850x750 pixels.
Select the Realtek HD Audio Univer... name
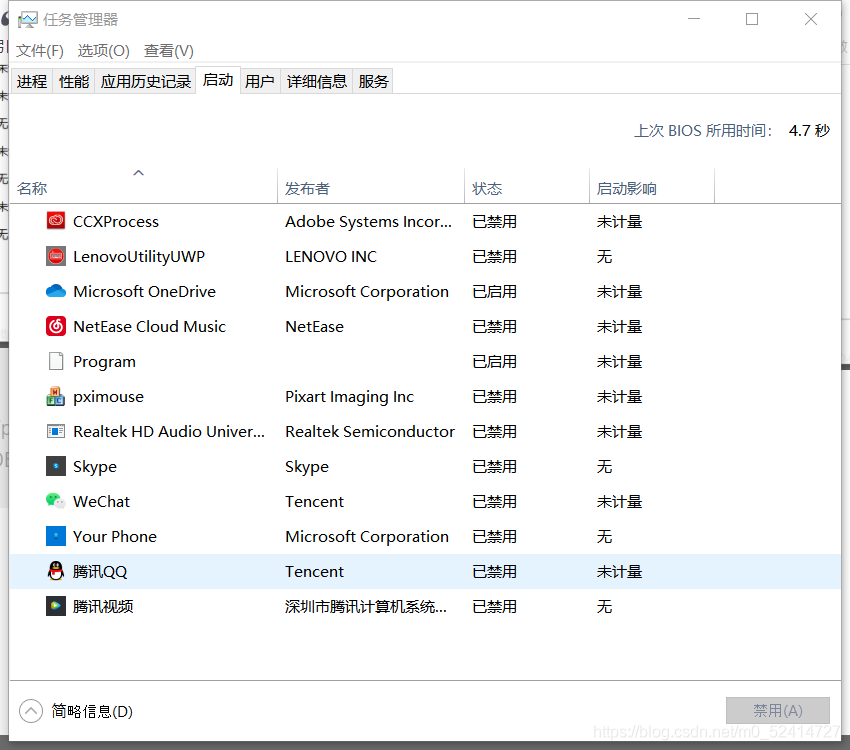click(169, 431)
